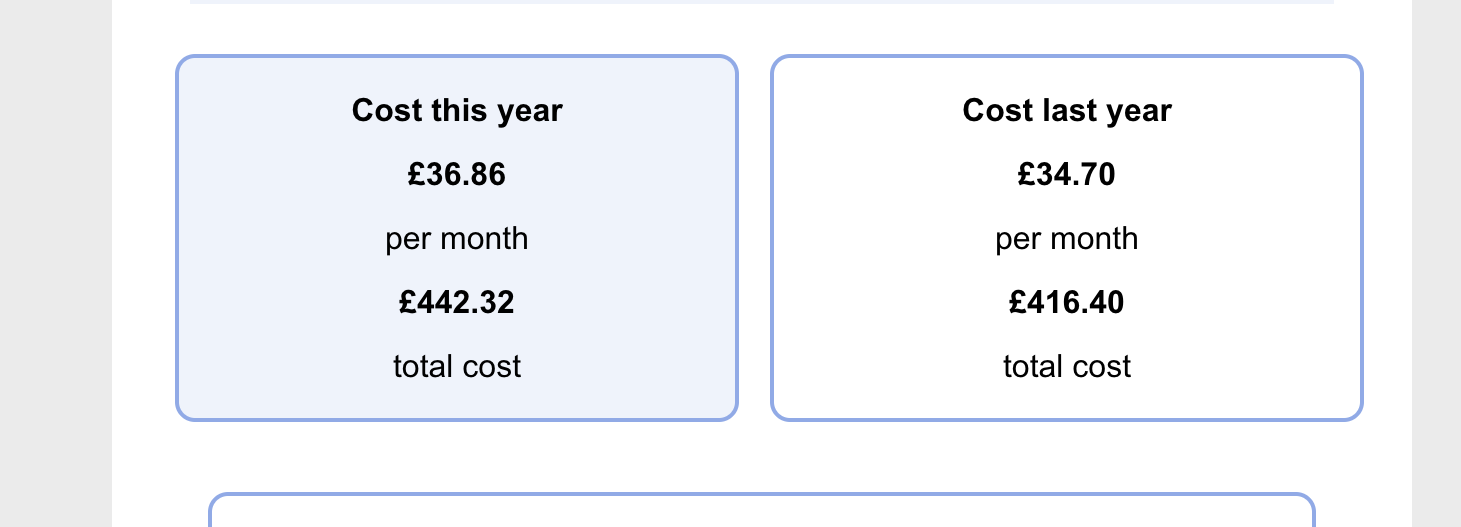Screen dimensions: 1461x527
Task: Click the white gap between the two cost cards
Action: click(x=754, y=240)
